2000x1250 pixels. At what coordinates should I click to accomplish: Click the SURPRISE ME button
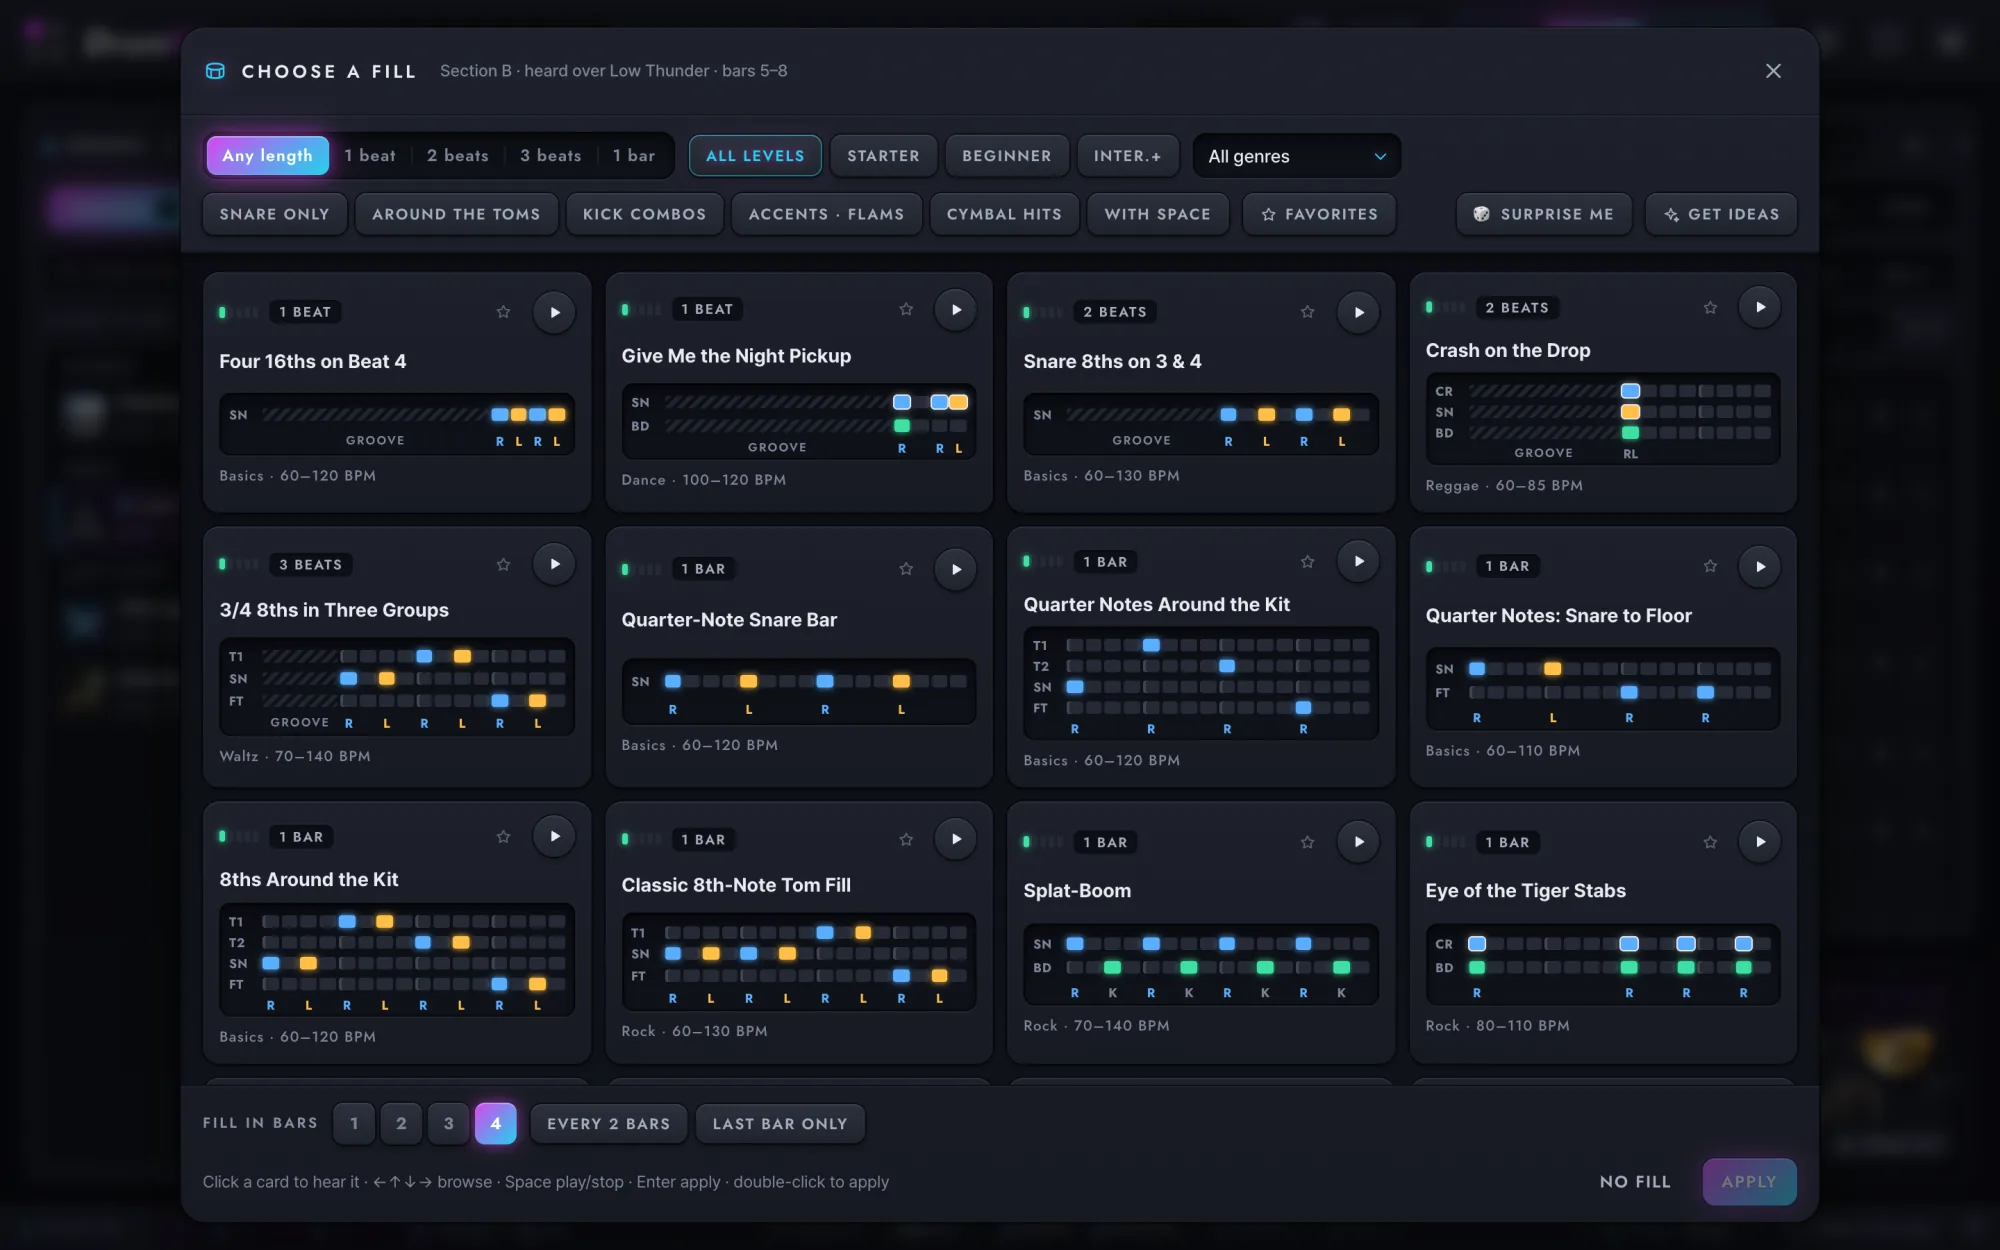[x=1544, y=214]
